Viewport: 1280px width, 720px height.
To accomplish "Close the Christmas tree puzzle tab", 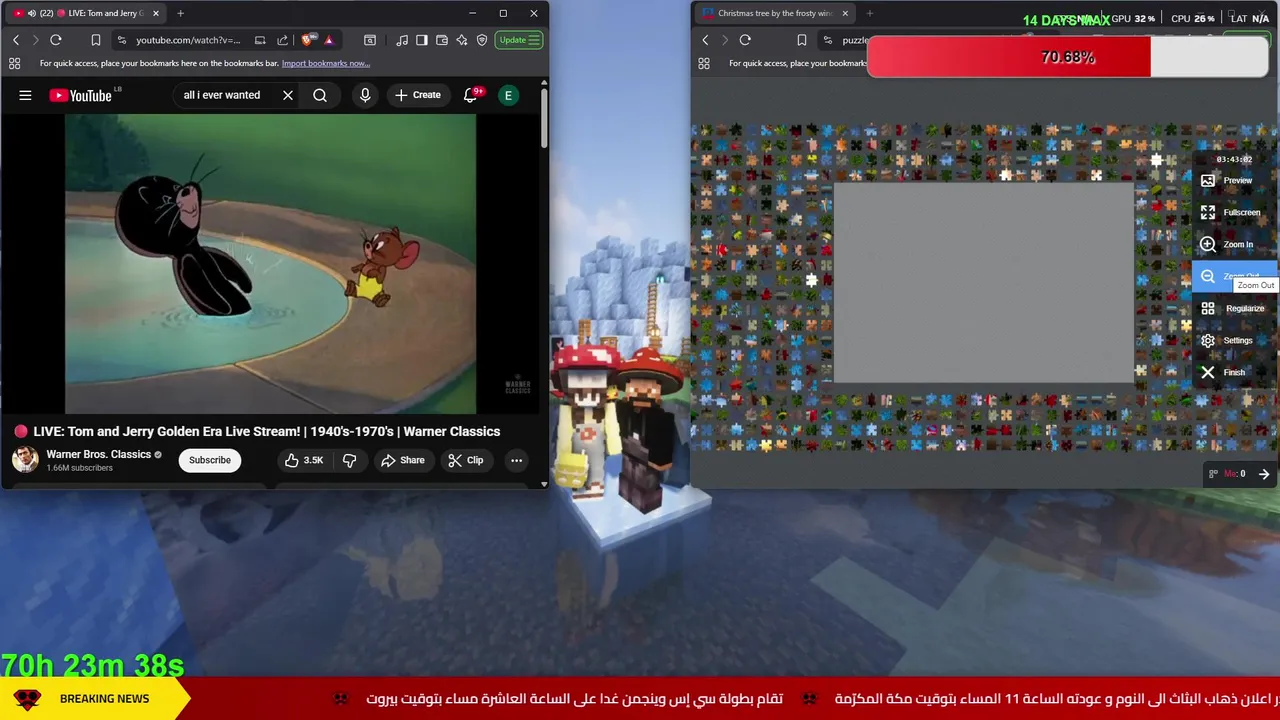I will pyautogui.click(x=845, y=13).
